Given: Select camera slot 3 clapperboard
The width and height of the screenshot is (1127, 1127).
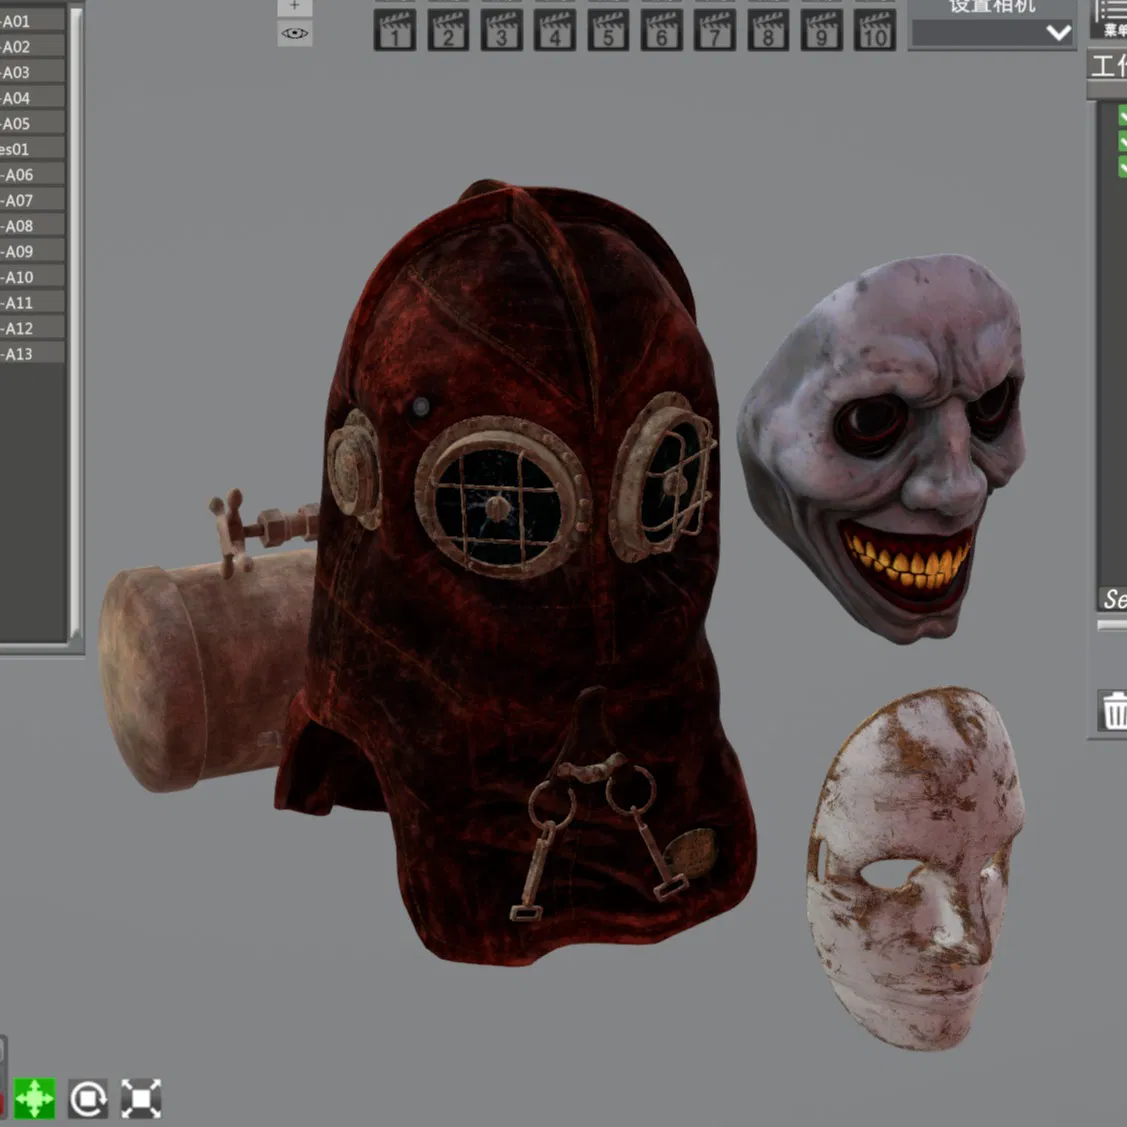Looking at the screenshot, I should 502,29.
